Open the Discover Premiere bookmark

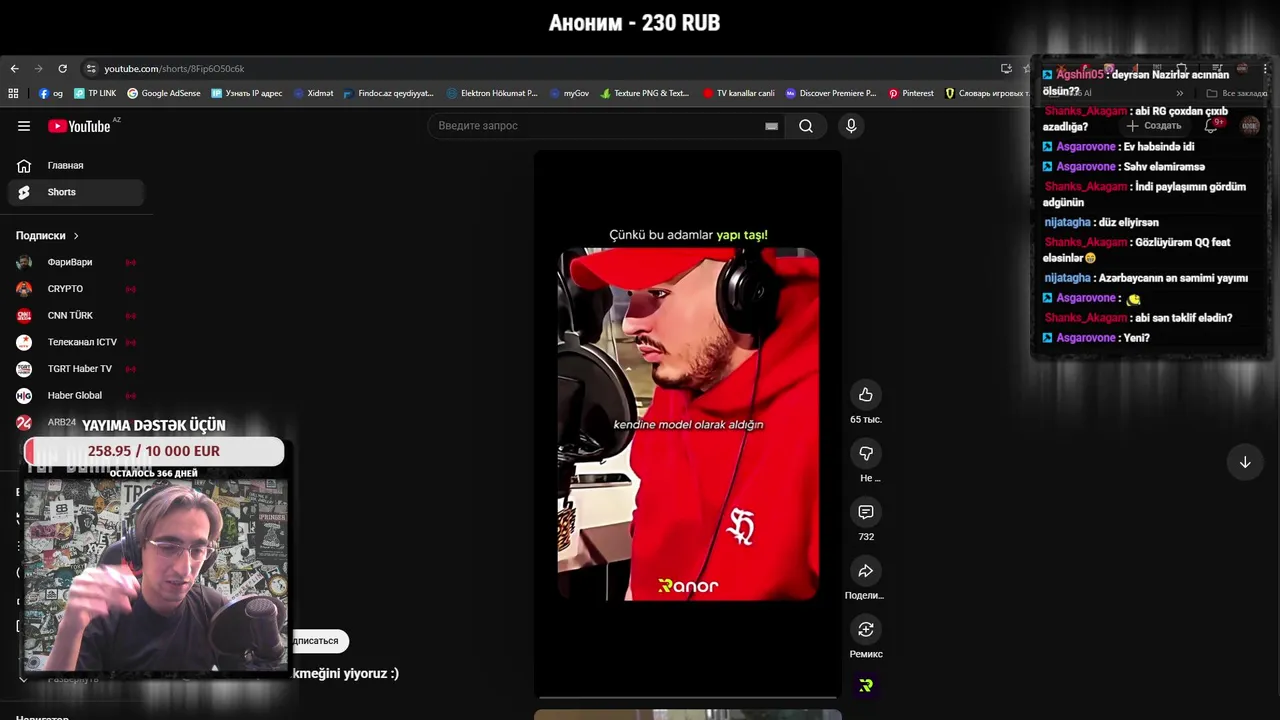pos(831,93)
